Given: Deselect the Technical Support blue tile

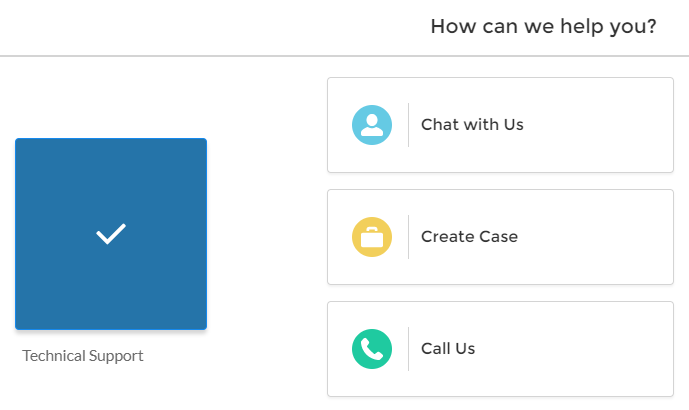Looking at the screenshot, I should pyautogui.click(x=111, y=234).
